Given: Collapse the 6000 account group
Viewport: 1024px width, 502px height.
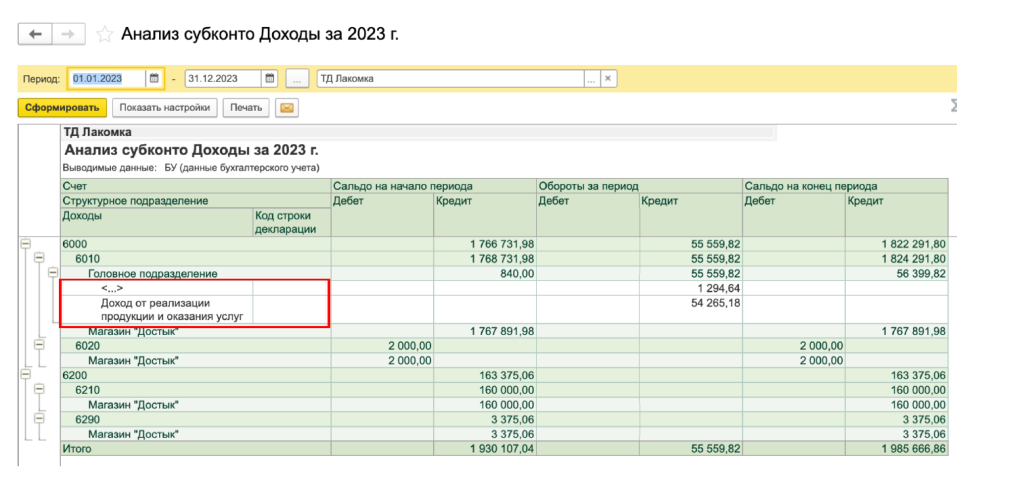Looking at the screenshot, I should [x=25, y=244].
